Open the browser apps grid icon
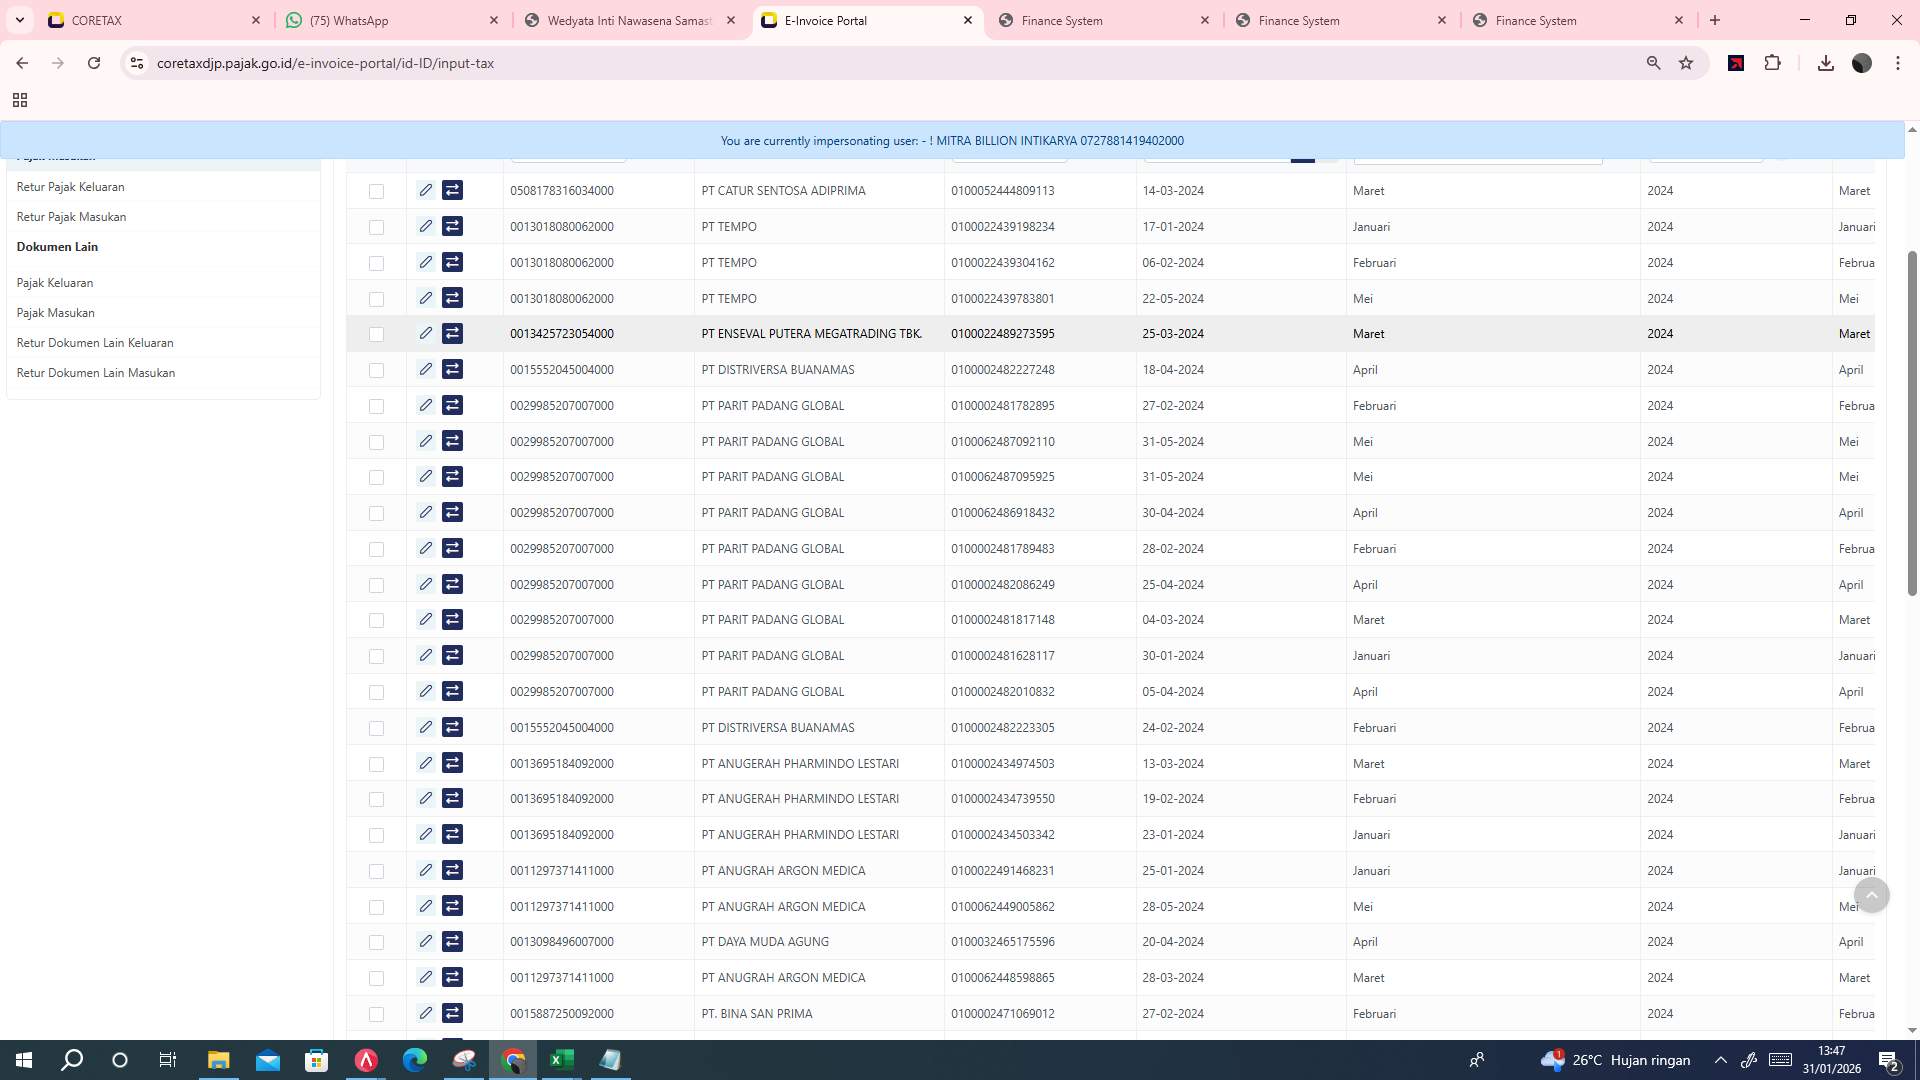This screenshot has width=1920, height=1080. tap(20, 100)
